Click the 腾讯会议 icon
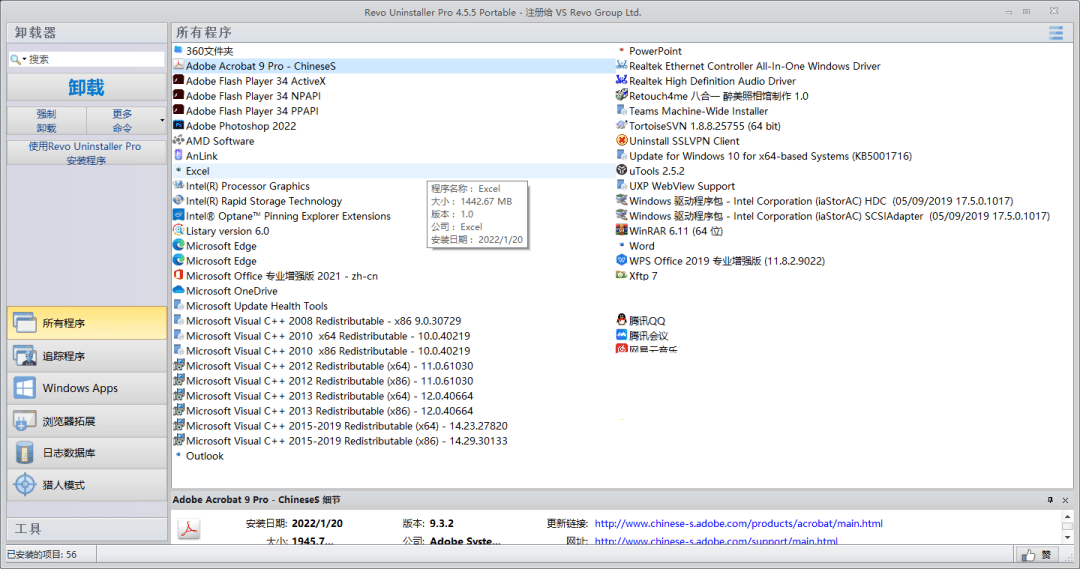Viewport: 1080px width, 569px height. (621, 335)
